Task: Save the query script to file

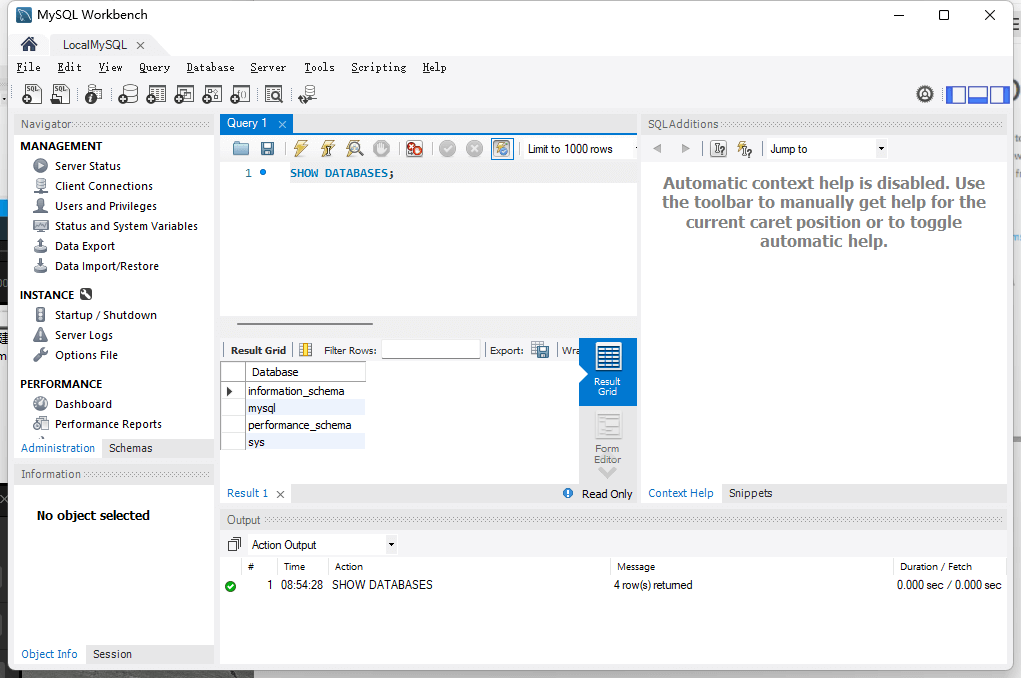Action: click(x=267, y=148)
